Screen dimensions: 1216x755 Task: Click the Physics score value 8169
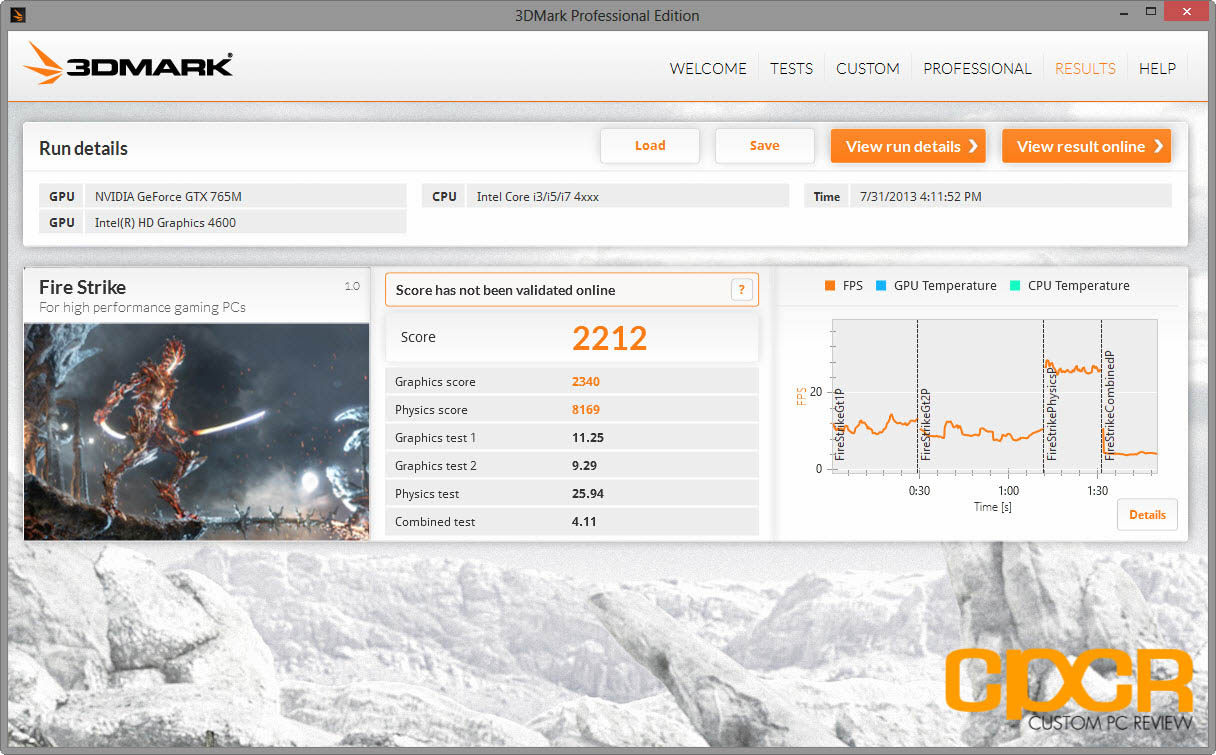586,410
